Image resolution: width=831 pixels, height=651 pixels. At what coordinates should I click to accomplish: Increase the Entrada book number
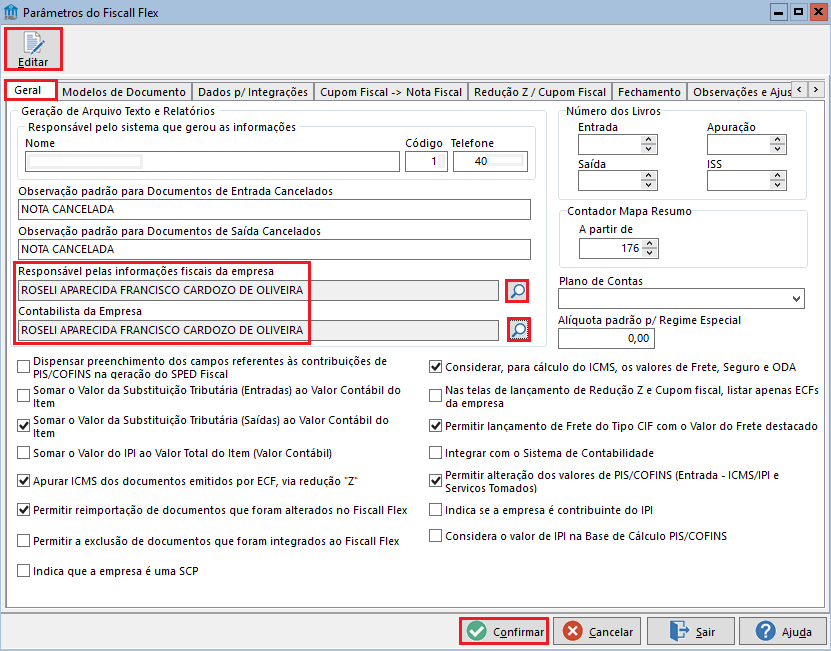649,140
